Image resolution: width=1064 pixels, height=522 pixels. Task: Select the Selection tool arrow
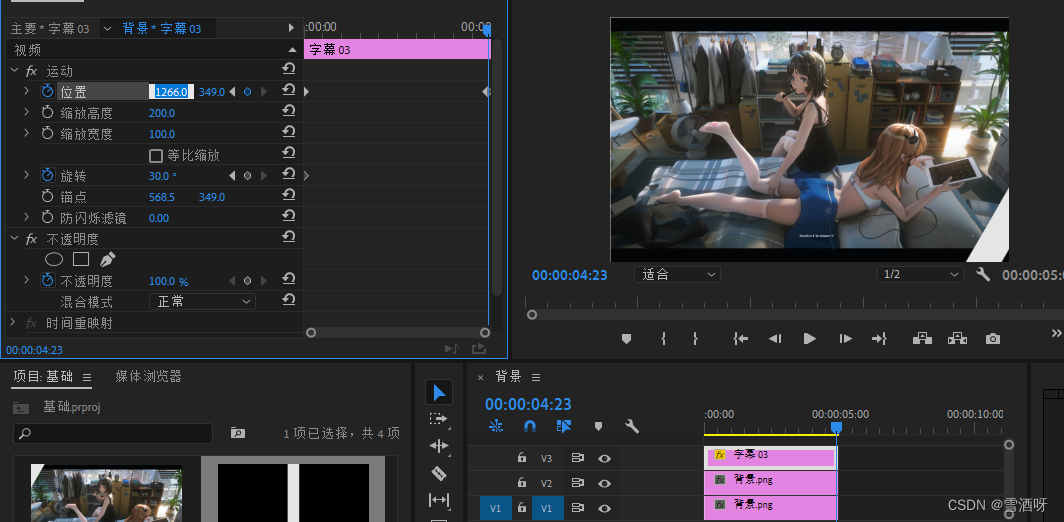[x=439, y=392]
